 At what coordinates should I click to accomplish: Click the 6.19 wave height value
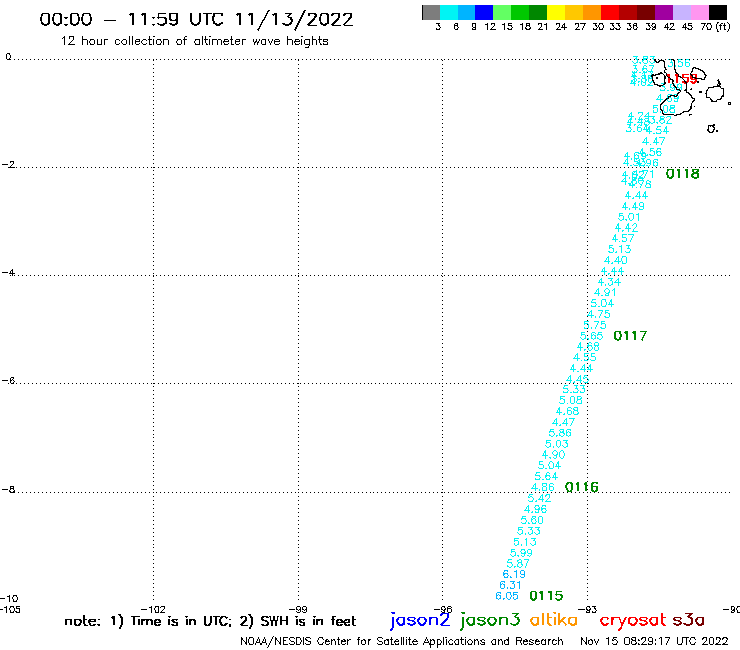point(514,574)
